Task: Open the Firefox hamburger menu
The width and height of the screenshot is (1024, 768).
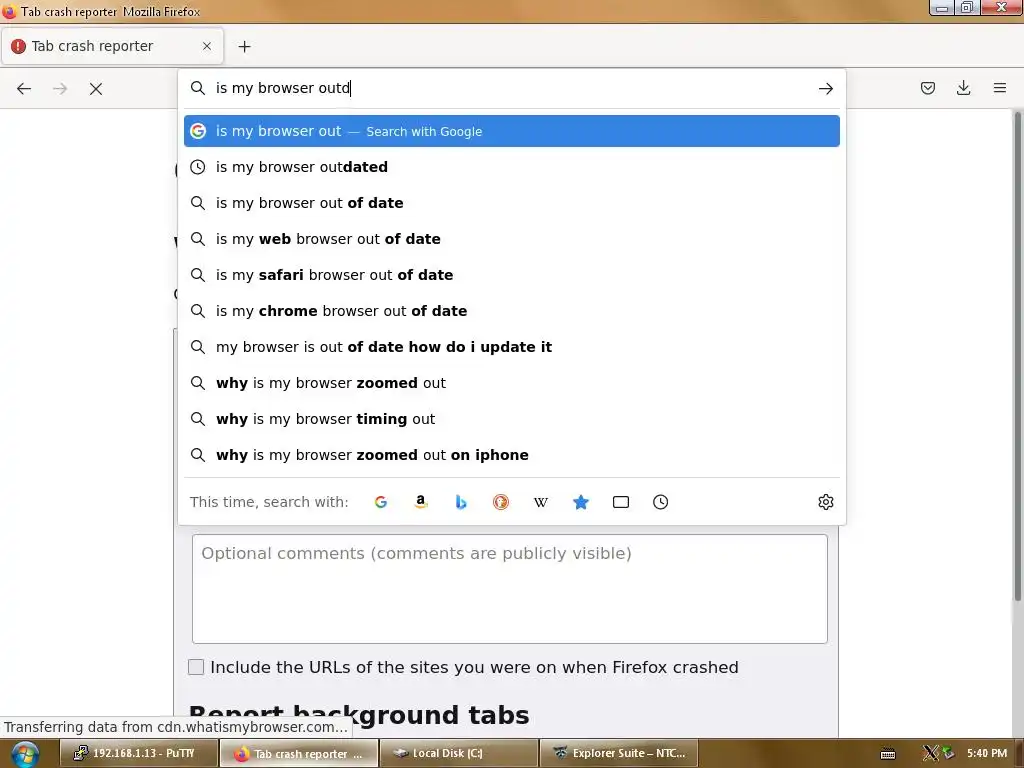Action: [999, 88]
